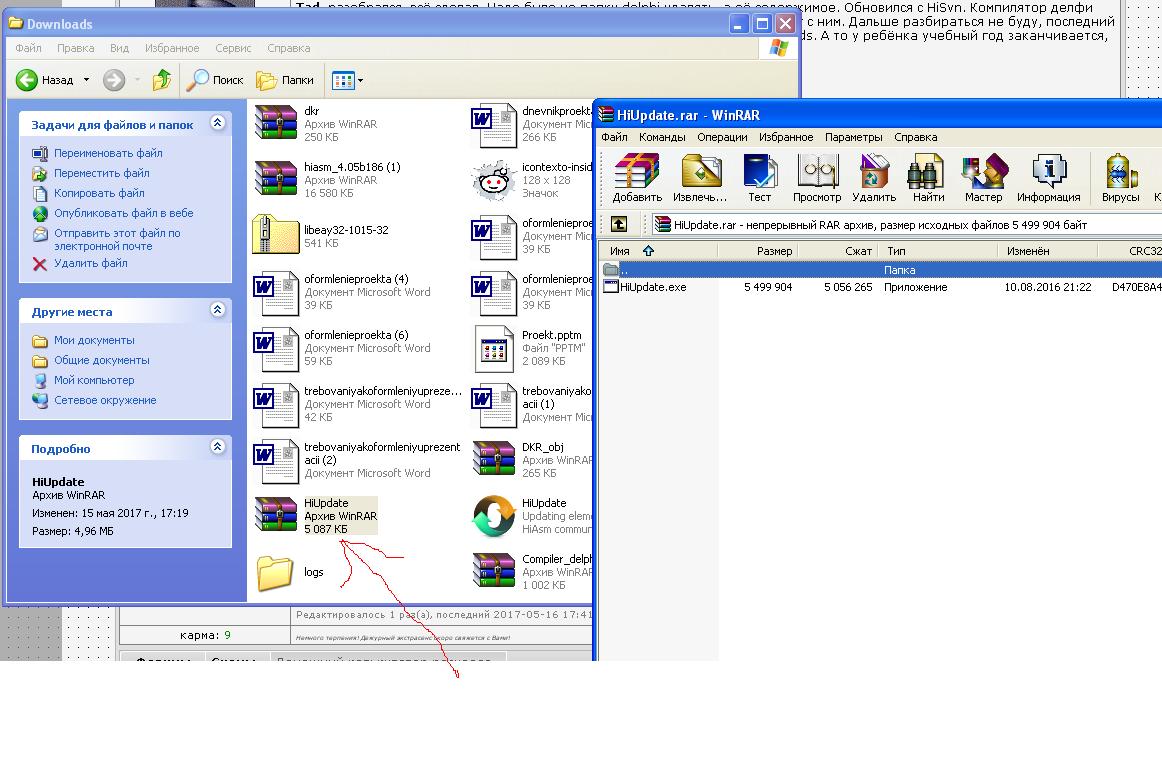Sort WinRAR list by Size (Размер) column

pos(757,251)
